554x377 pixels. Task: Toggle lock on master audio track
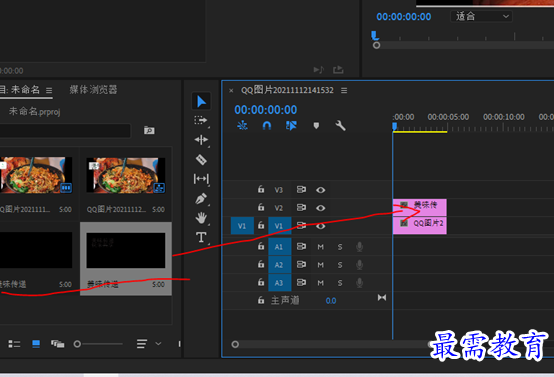[x=261, y=300]
